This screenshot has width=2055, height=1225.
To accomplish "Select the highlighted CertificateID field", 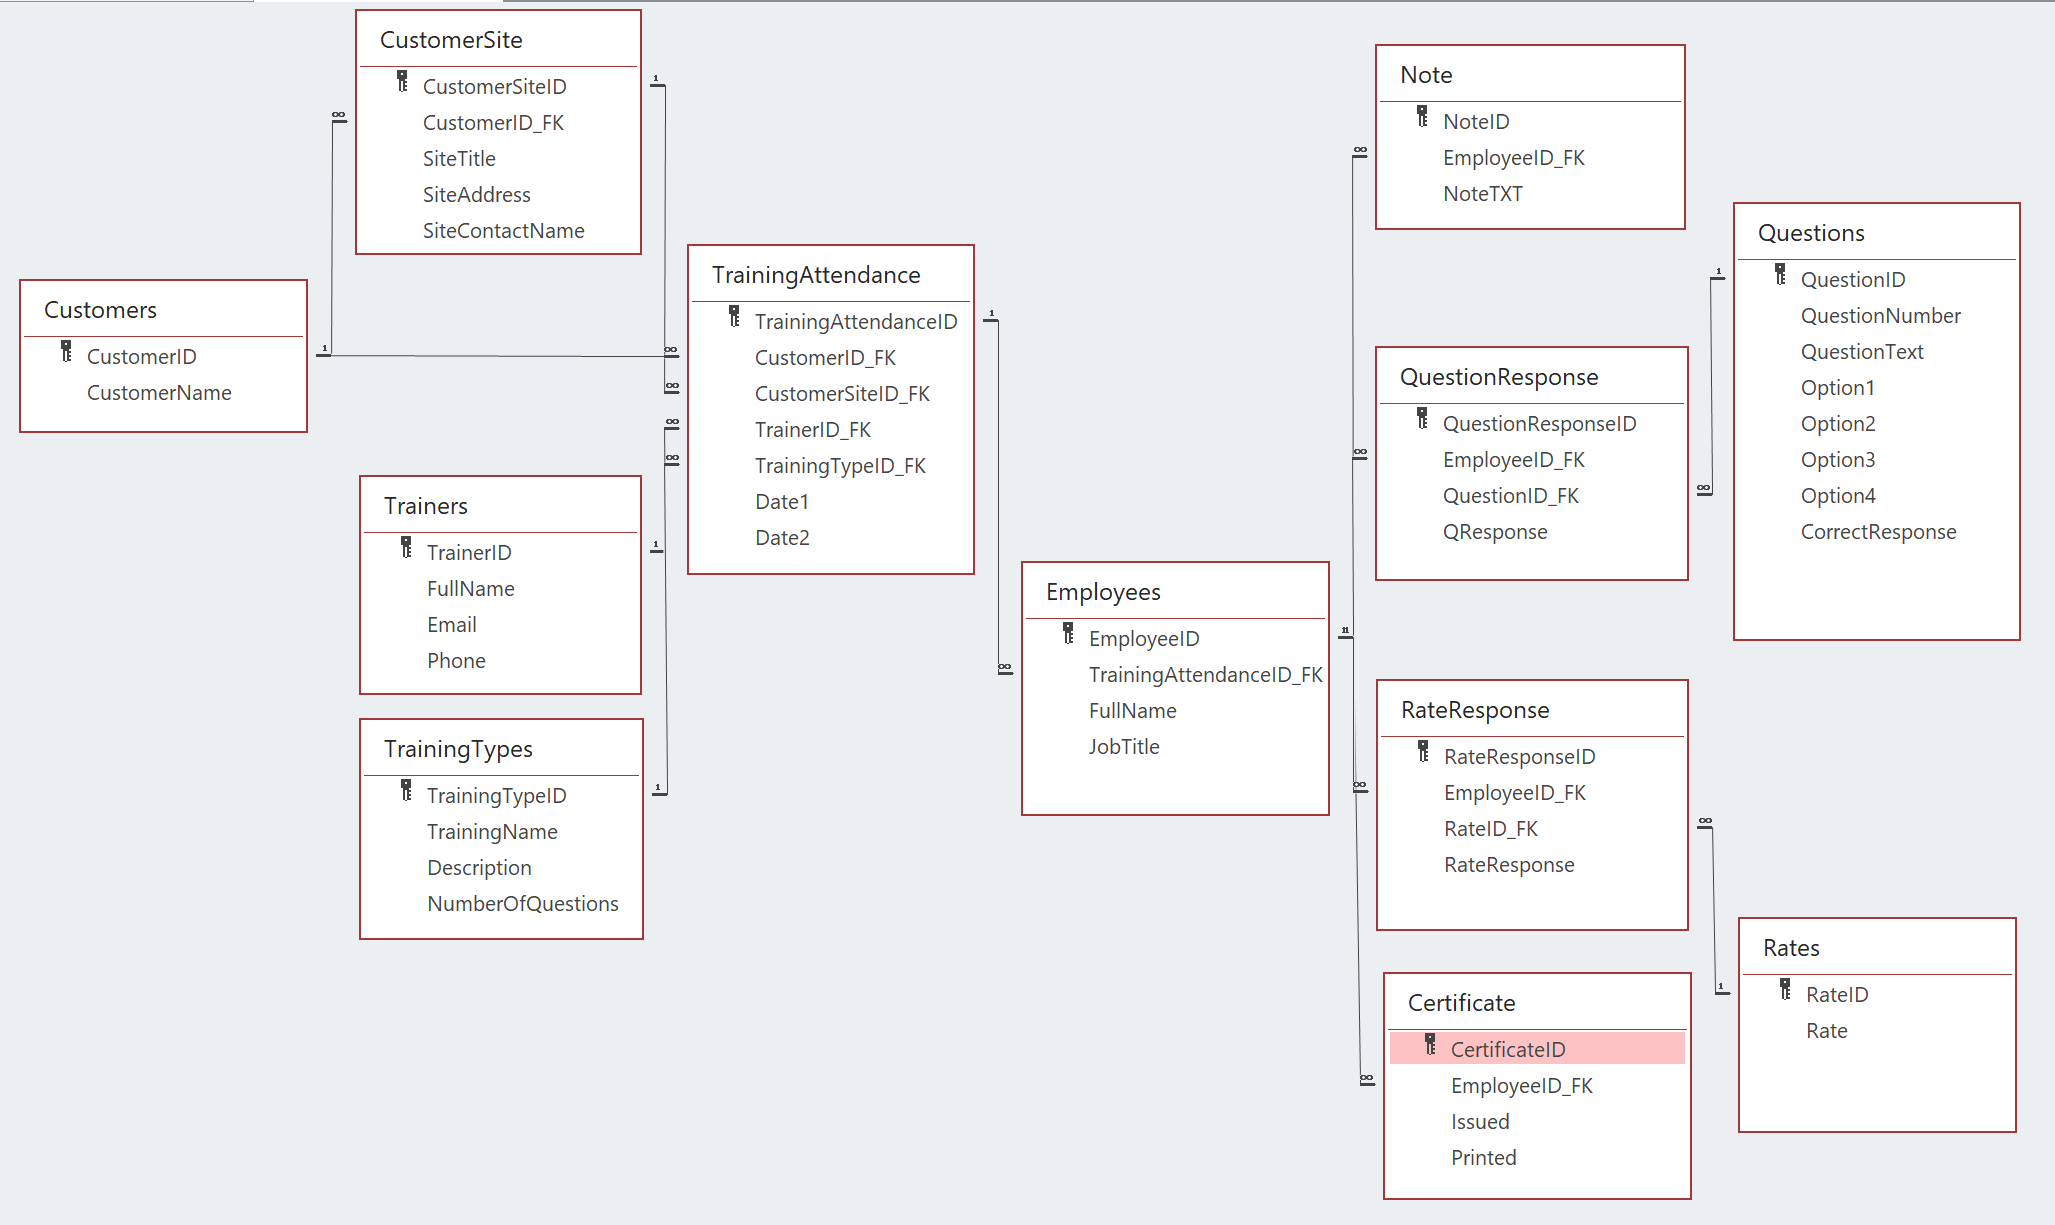I will [x=1507, y=1049].
